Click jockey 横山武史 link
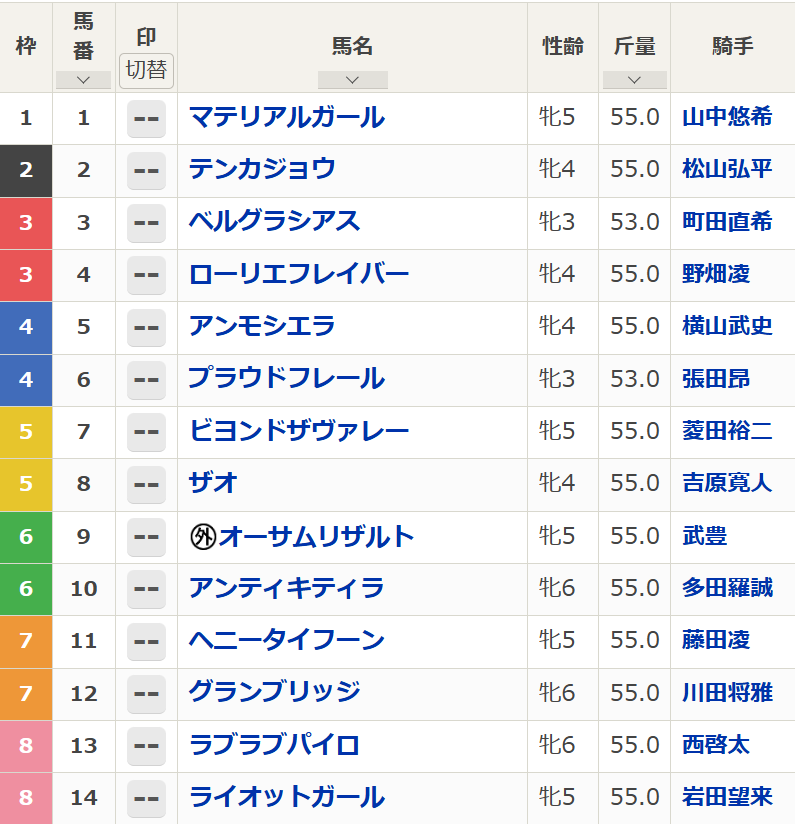 (727, 327)
